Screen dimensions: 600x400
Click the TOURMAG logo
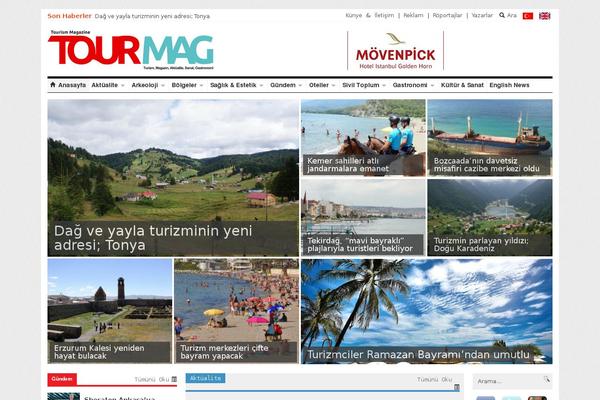point(130,50)
